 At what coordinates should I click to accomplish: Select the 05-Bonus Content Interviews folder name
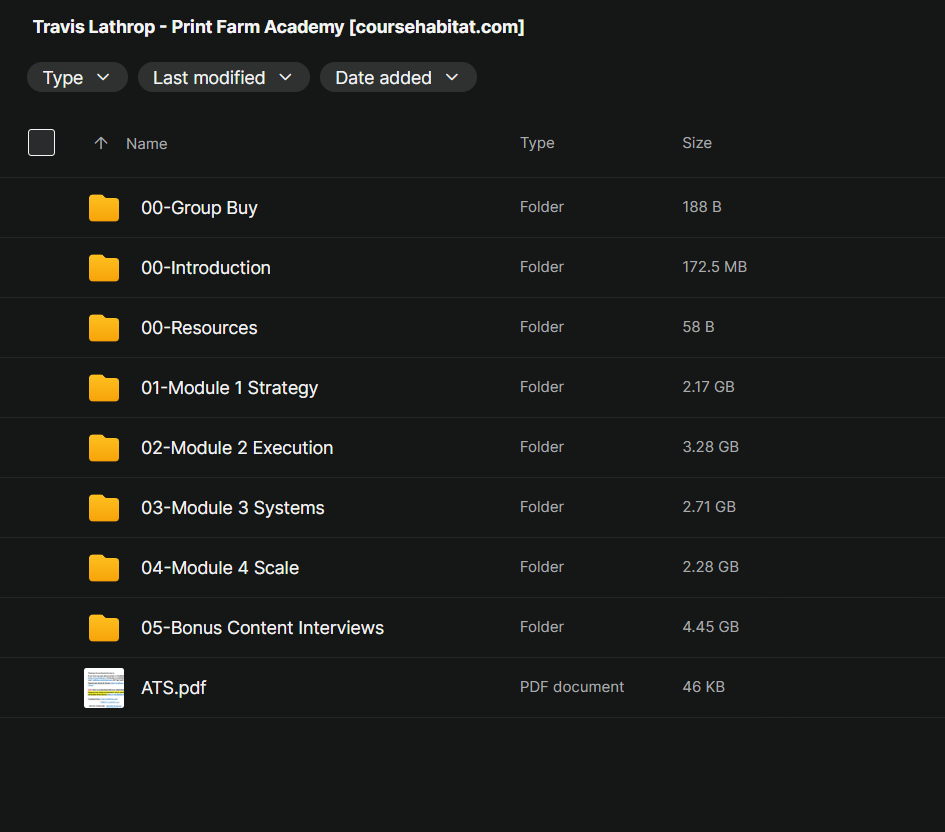coord(263,628)
